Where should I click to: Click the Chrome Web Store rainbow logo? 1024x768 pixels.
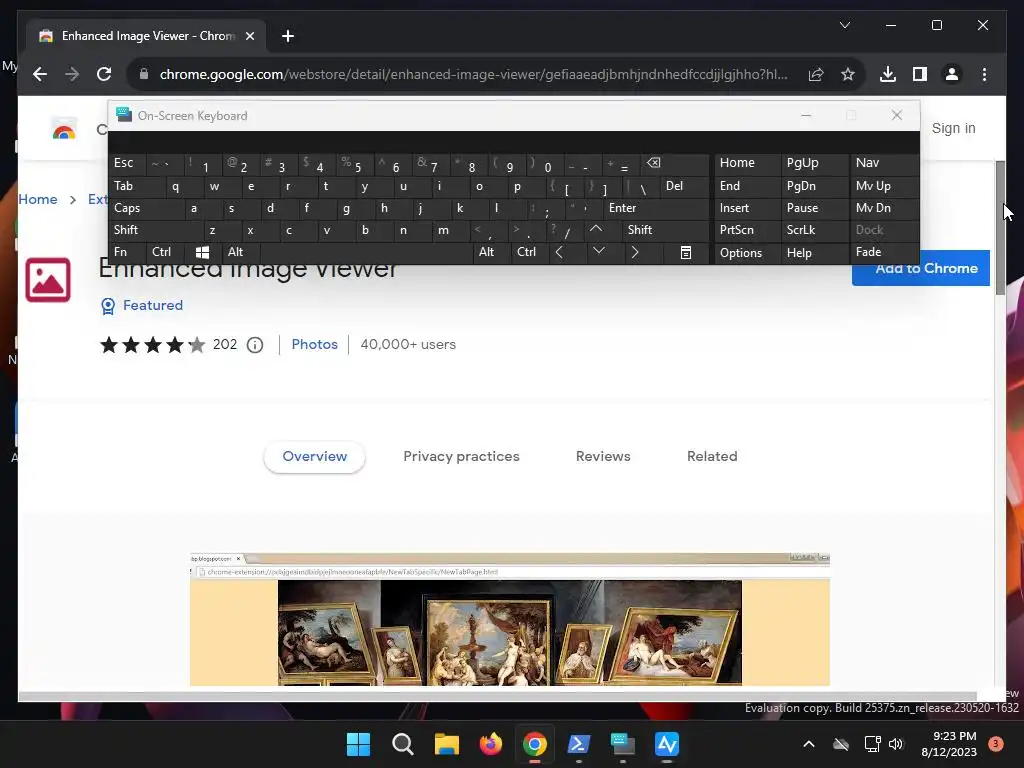[x=64, y=129]
